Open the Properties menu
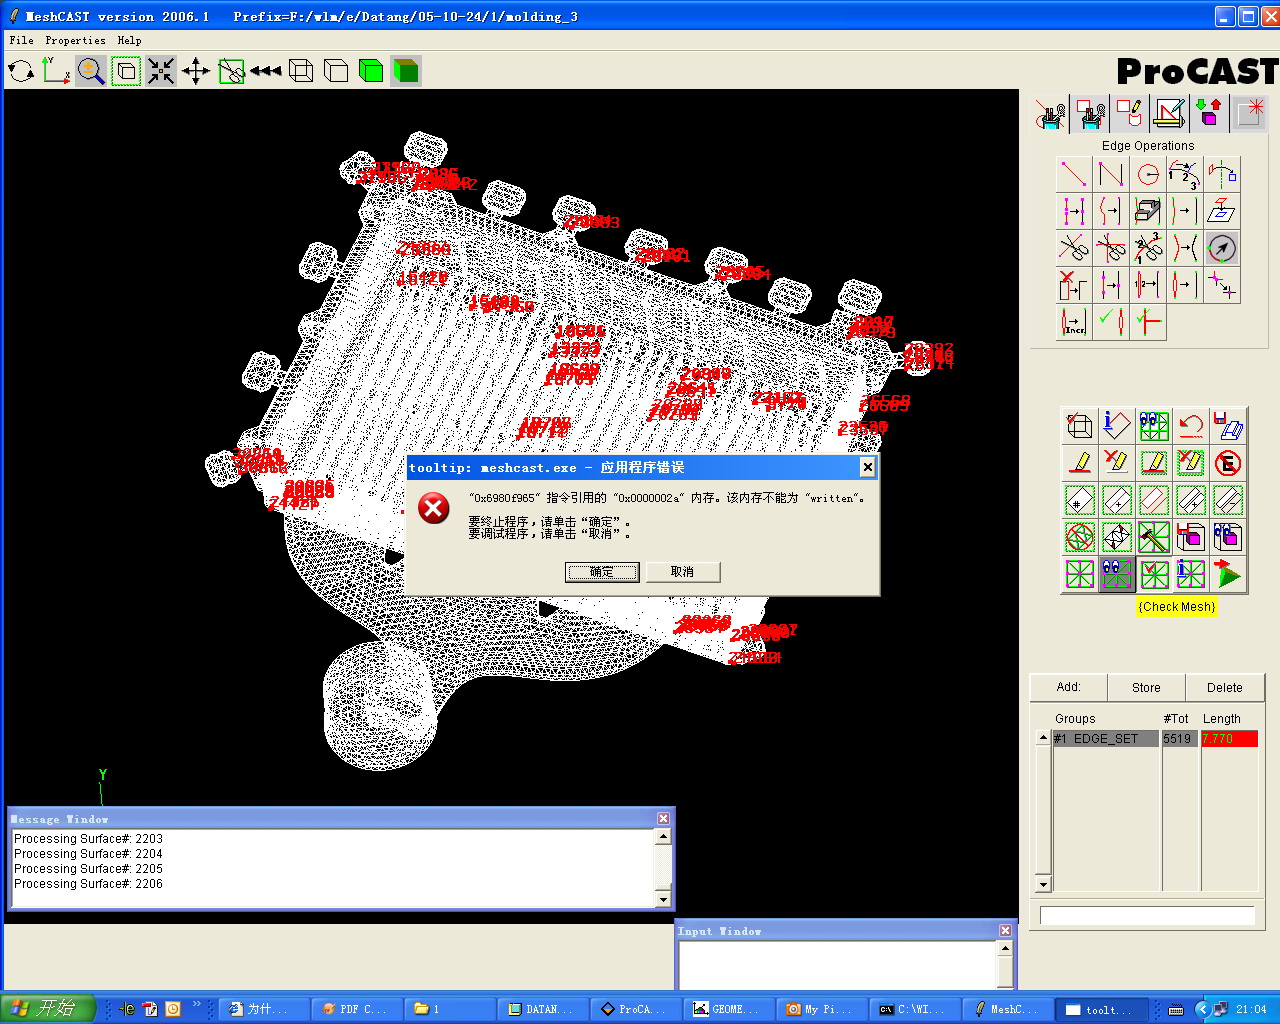The height and width of the screenshot is (1024, 1280). [75, 41]
